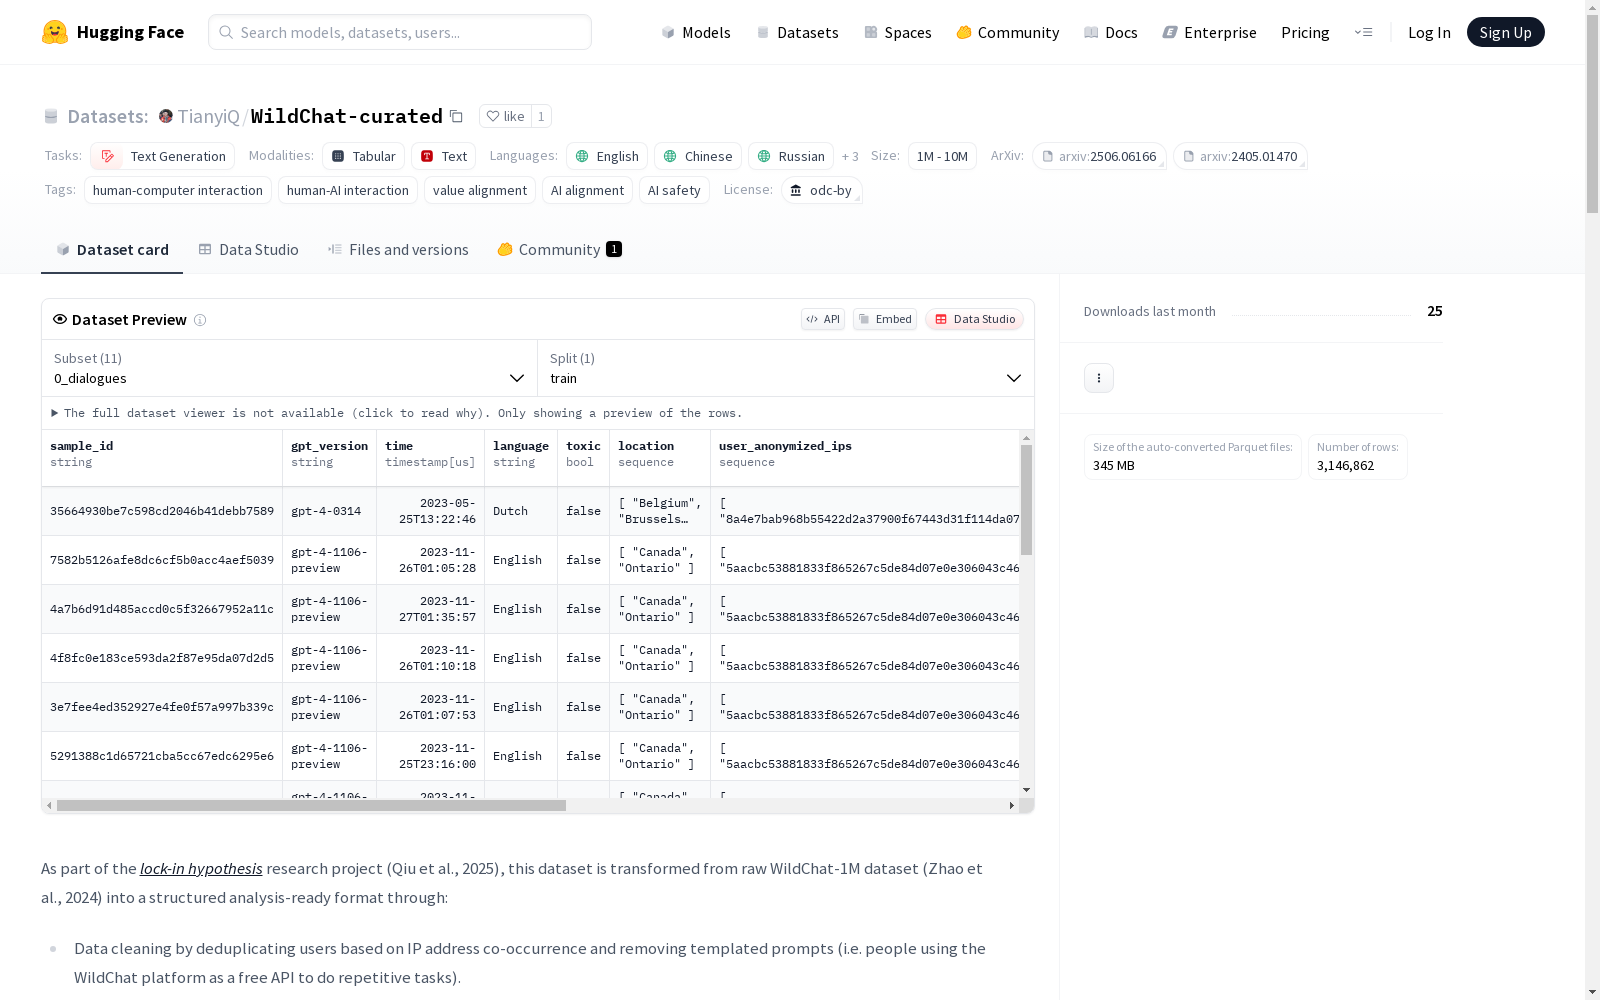Open Community in top navigation
The image size is (1600, 1000).
(x=1008, y=32)
